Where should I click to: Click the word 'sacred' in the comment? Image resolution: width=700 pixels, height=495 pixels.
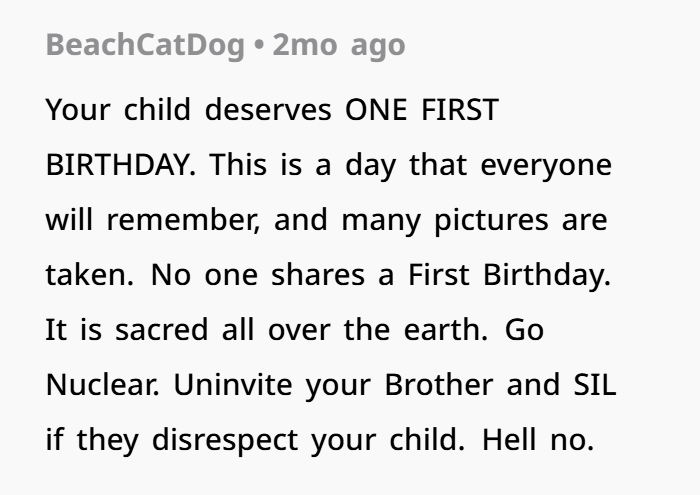click(x=162, y=329)
